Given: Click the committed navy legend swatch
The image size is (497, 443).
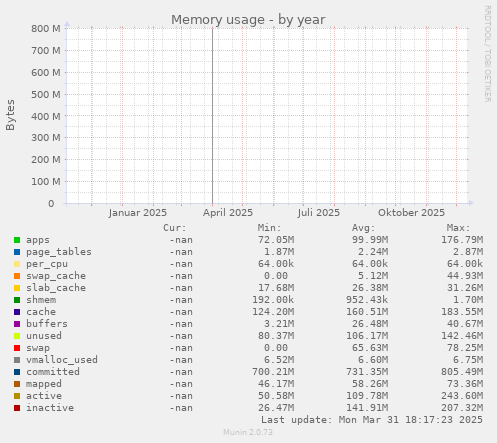Looking at the screenshot, I should click(17, 372).
